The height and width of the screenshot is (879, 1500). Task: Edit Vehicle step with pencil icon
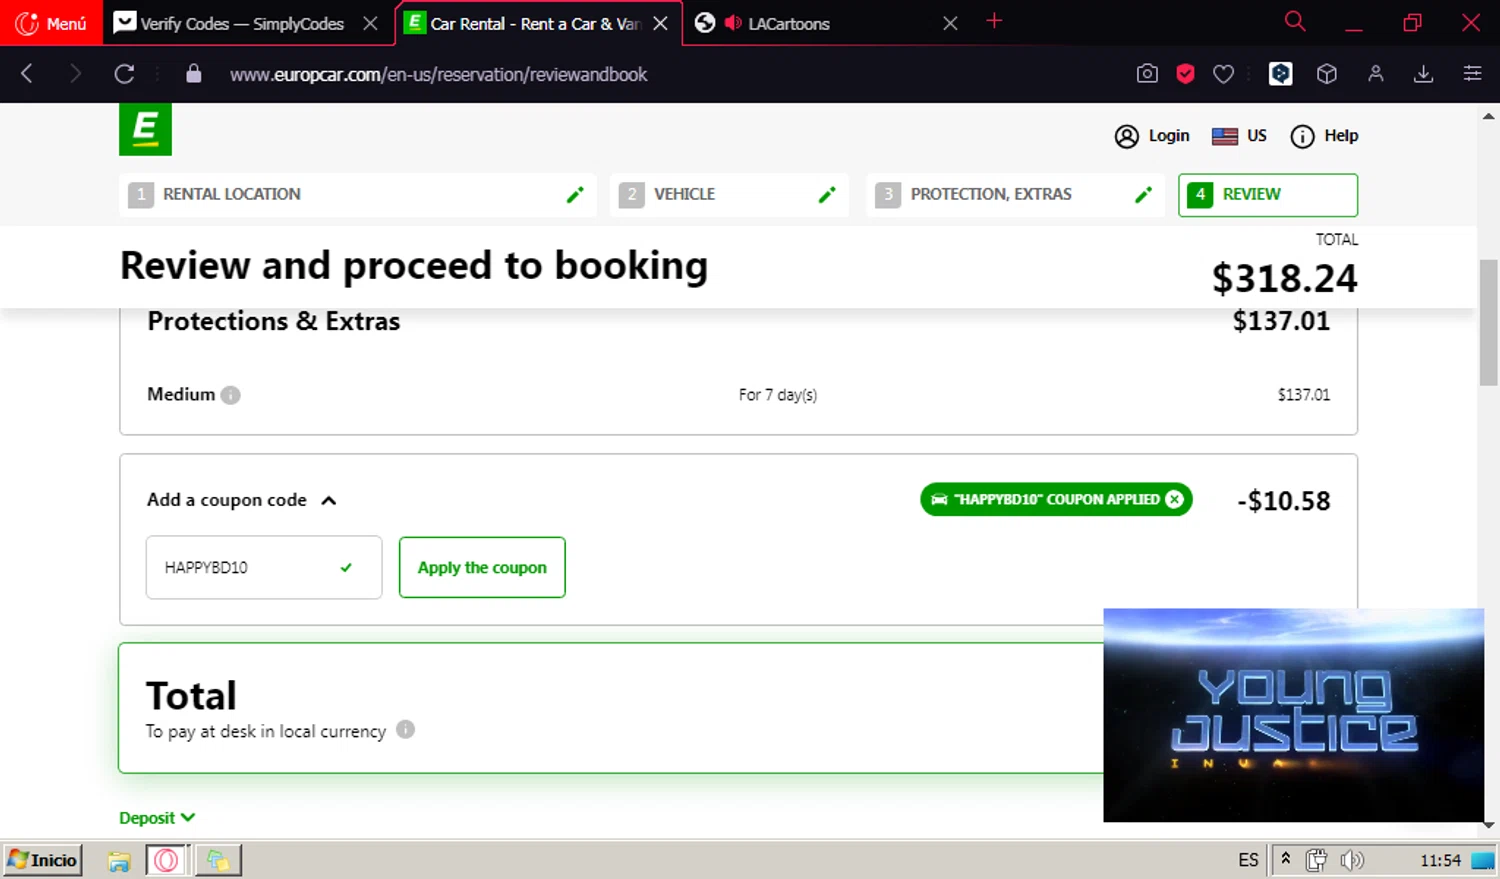pyautogui.click(x=827, y=195)
